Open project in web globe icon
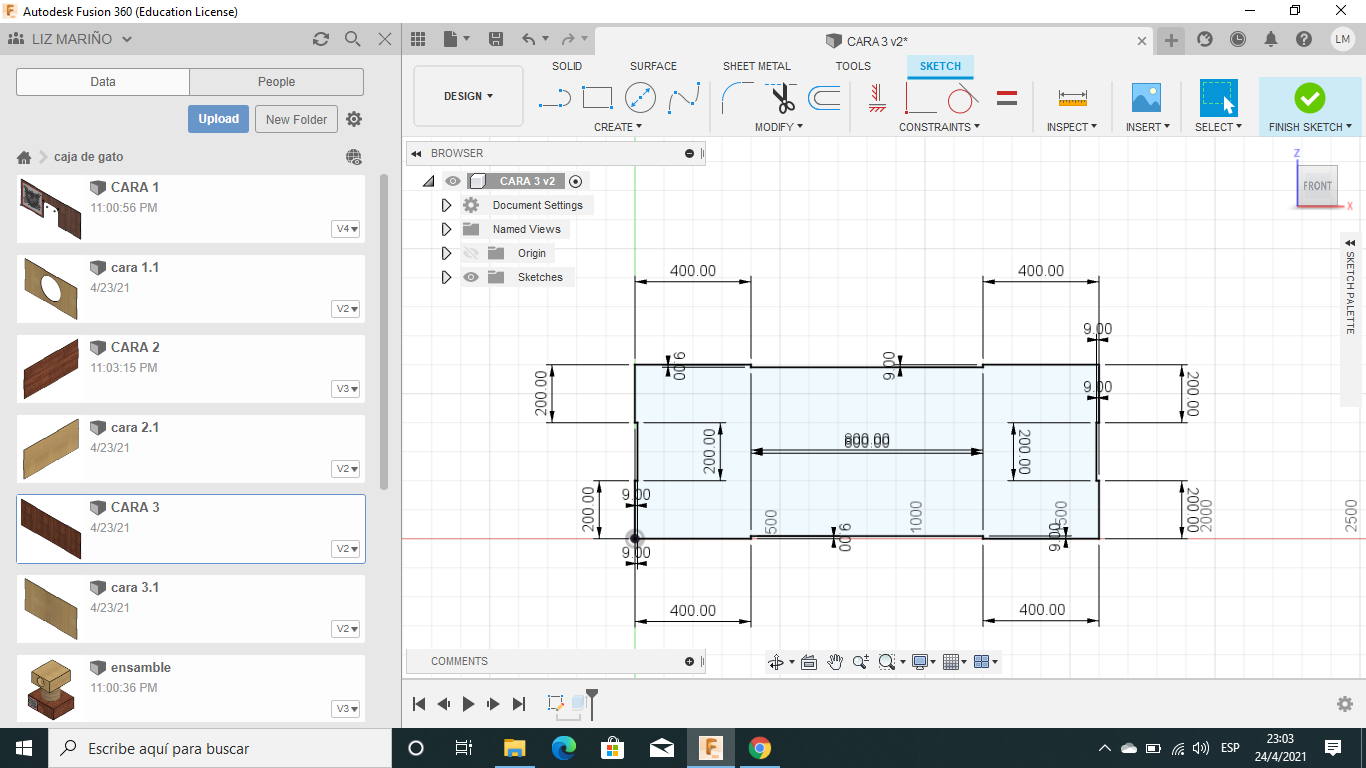The image size is (1366, 768). click(x=354, y=157)
